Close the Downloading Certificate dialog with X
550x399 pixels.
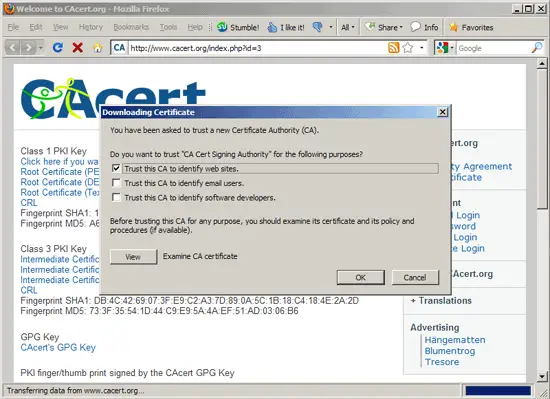[442, 112]
